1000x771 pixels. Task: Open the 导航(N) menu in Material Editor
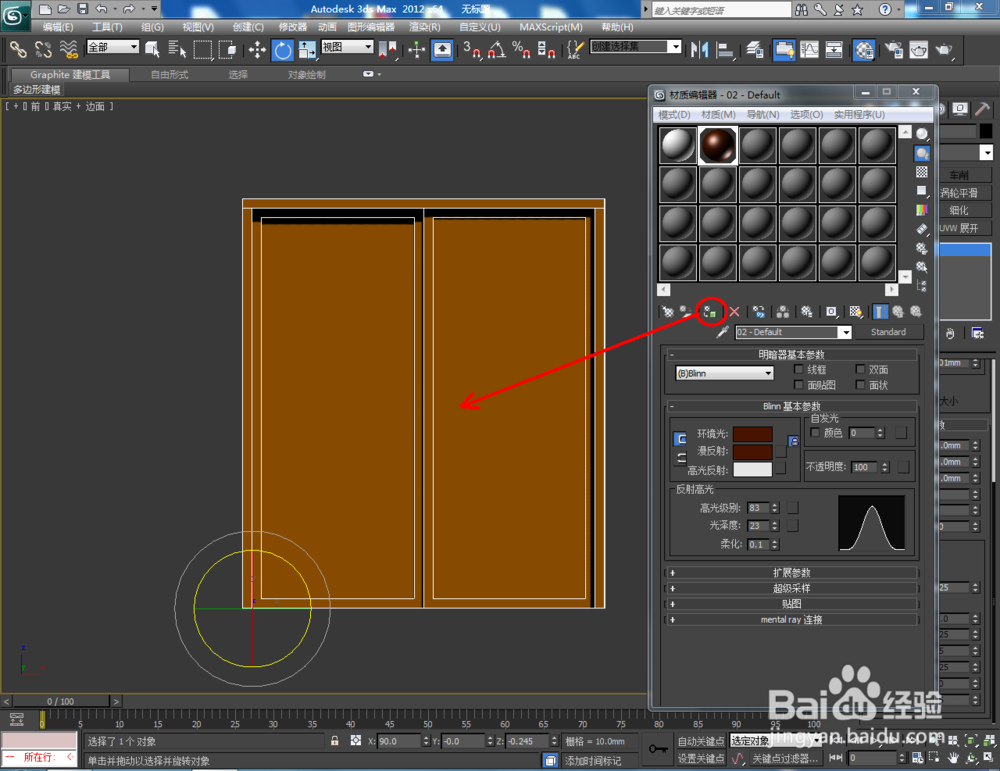coord(763,115)
